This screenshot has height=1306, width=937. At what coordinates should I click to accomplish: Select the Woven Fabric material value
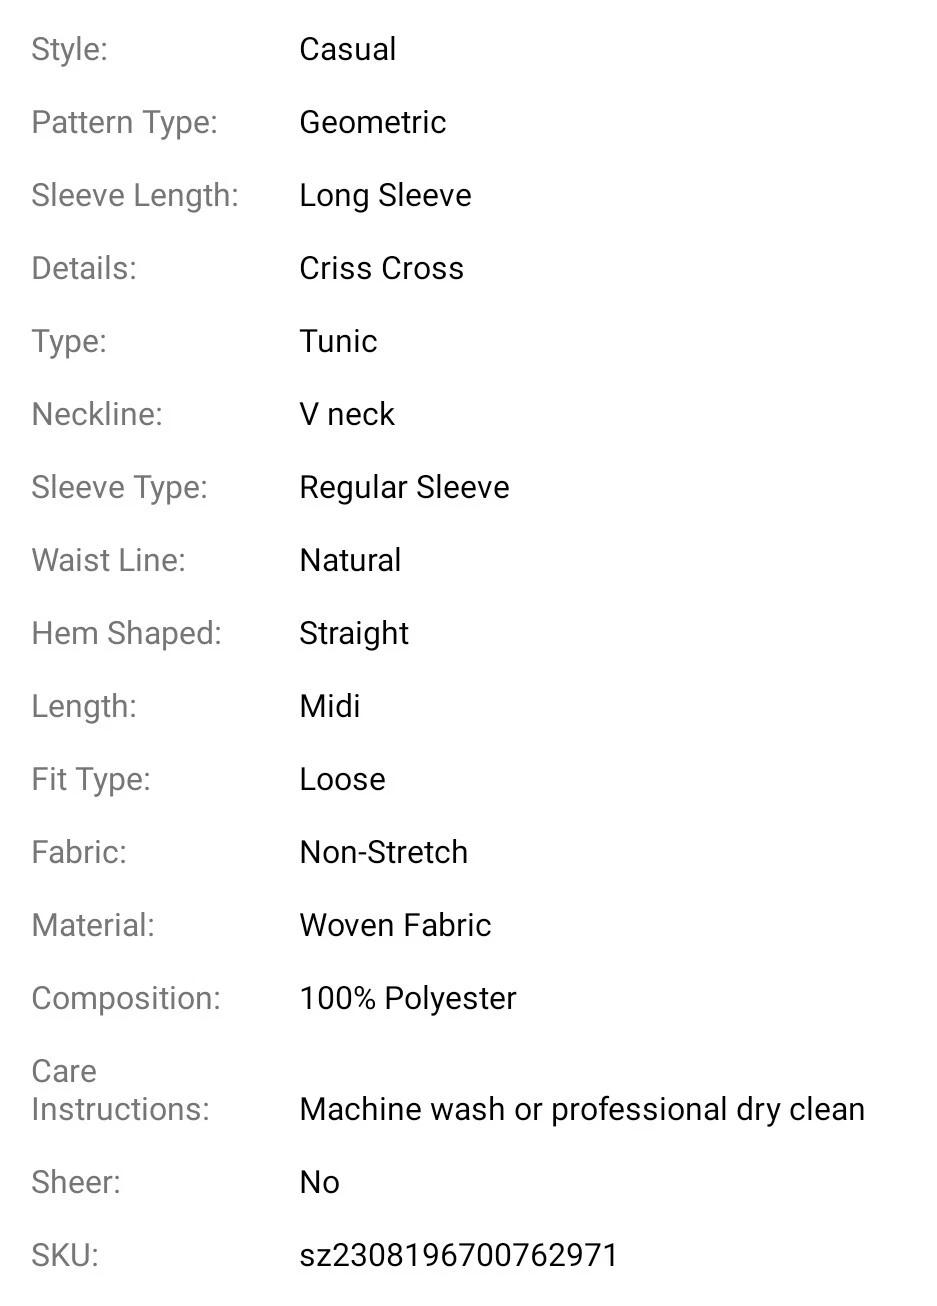pyautogui.click(x=395, y=925)
